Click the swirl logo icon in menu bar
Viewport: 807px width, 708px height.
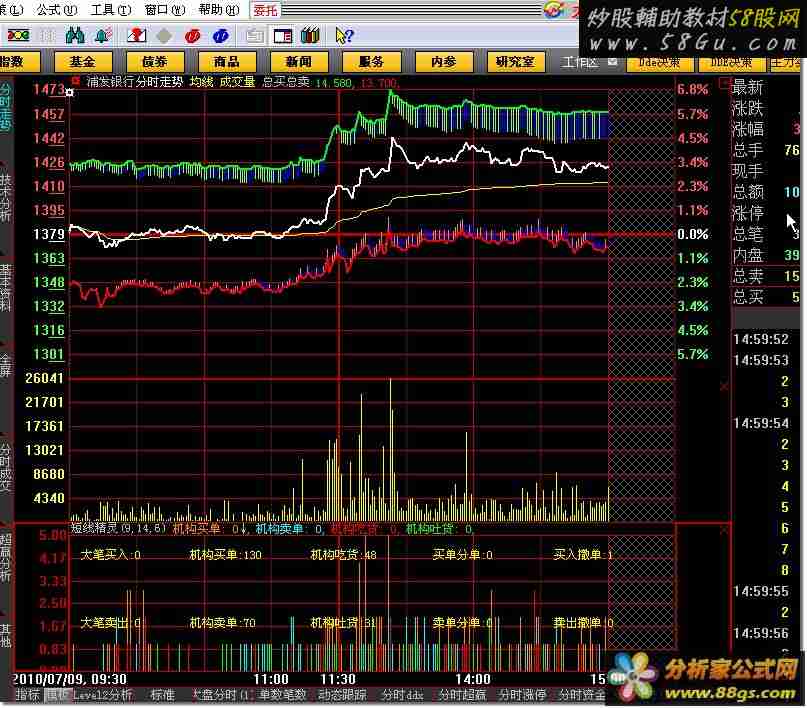pos(554,10)
